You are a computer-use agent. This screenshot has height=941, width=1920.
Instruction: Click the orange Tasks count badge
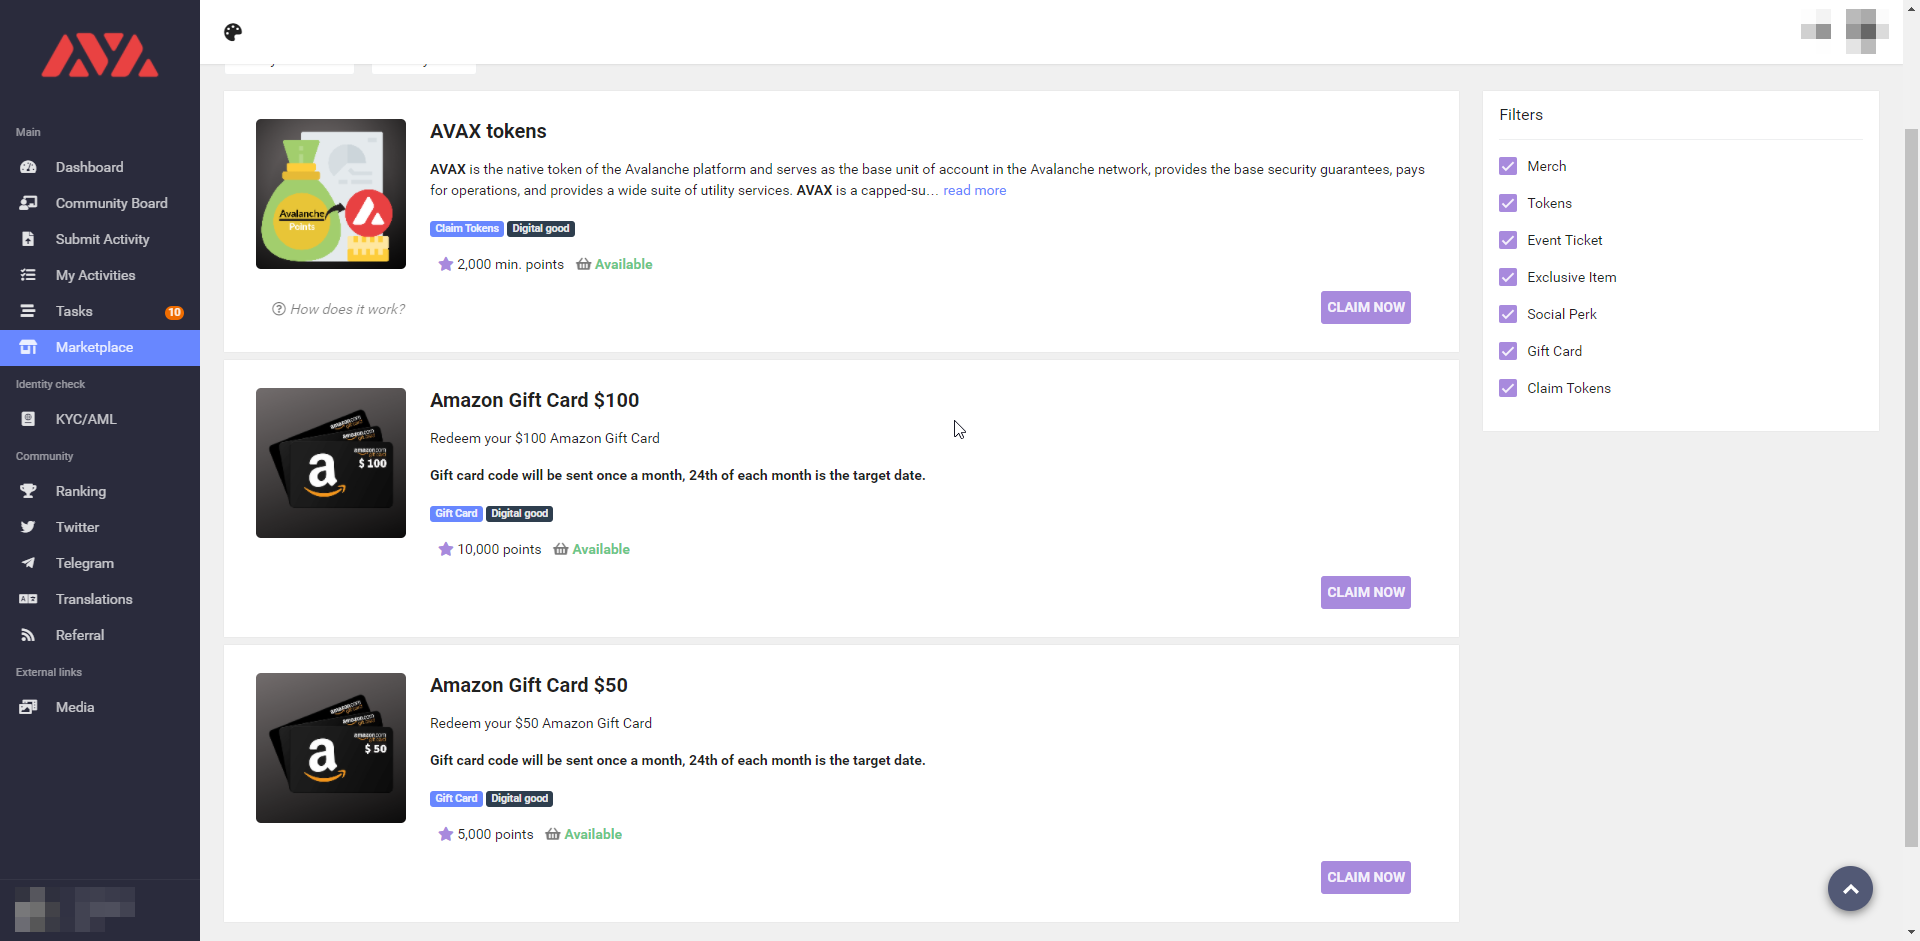174,312
